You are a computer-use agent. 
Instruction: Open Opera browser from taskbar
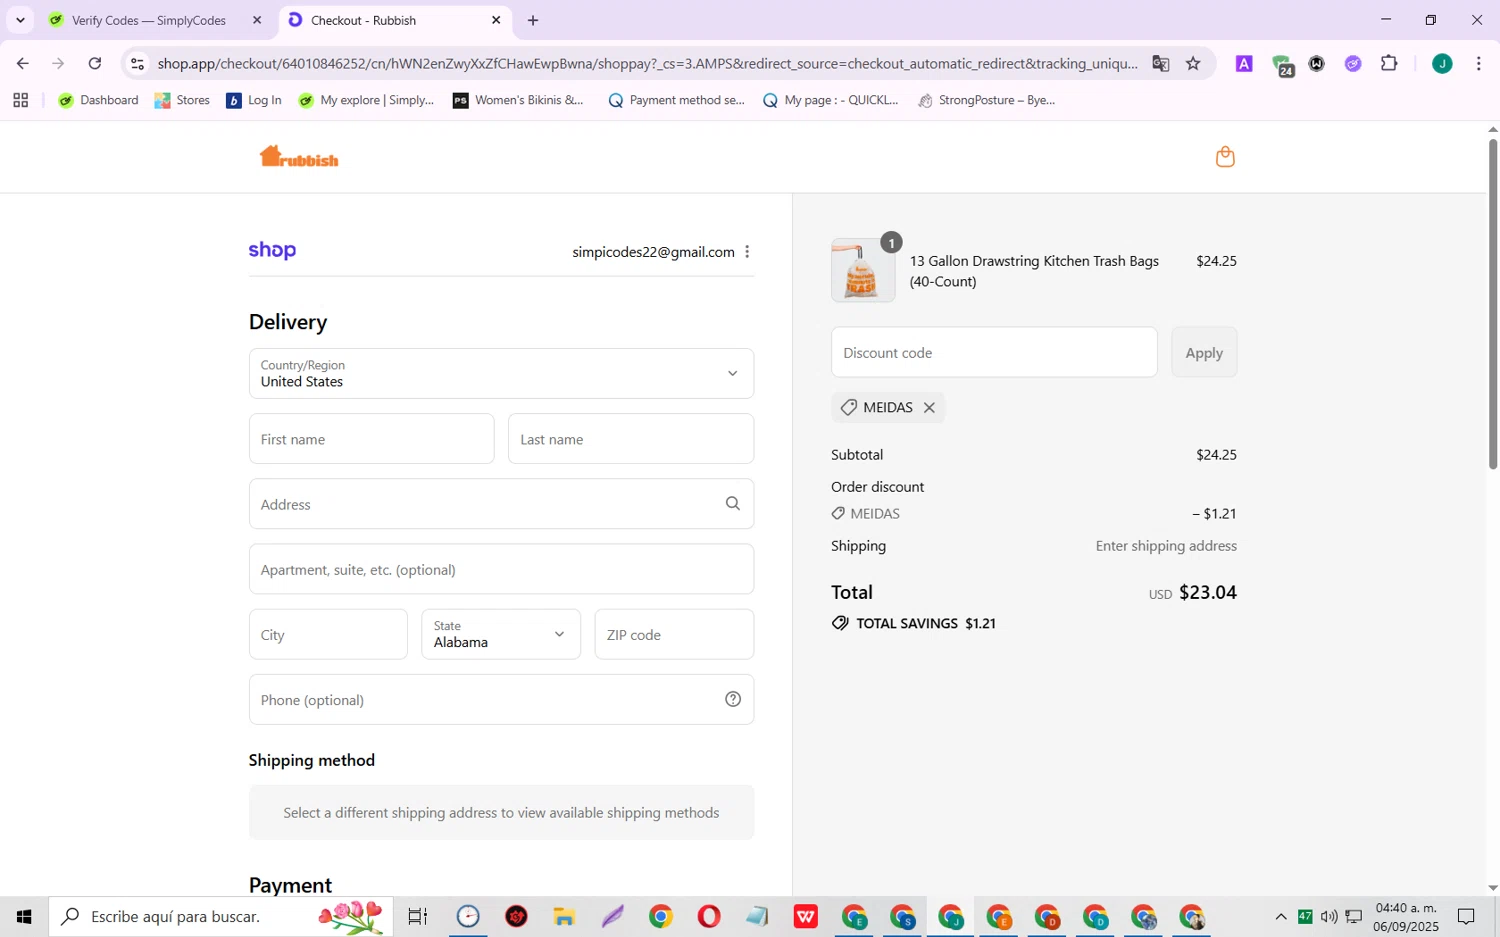709,917
